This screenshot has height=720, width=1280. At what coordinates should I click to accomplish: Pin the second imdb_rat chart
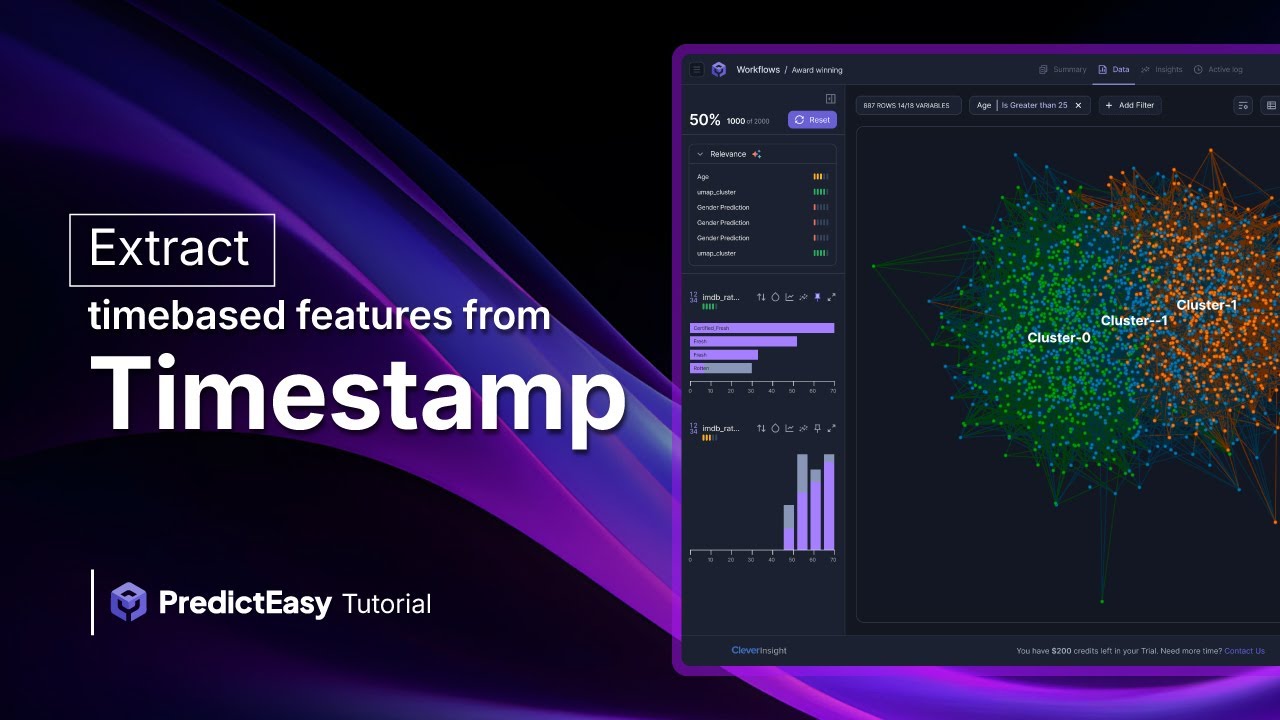tap(817, 428)
